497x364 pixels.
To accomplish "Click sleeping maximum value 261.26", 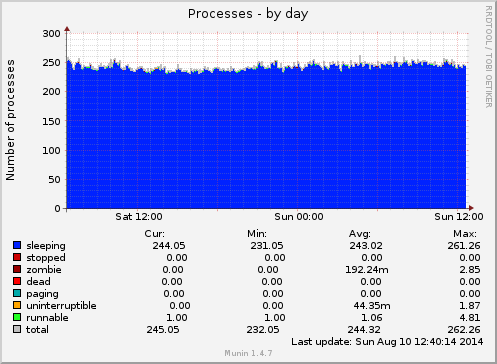I will [x=464, y=246].
